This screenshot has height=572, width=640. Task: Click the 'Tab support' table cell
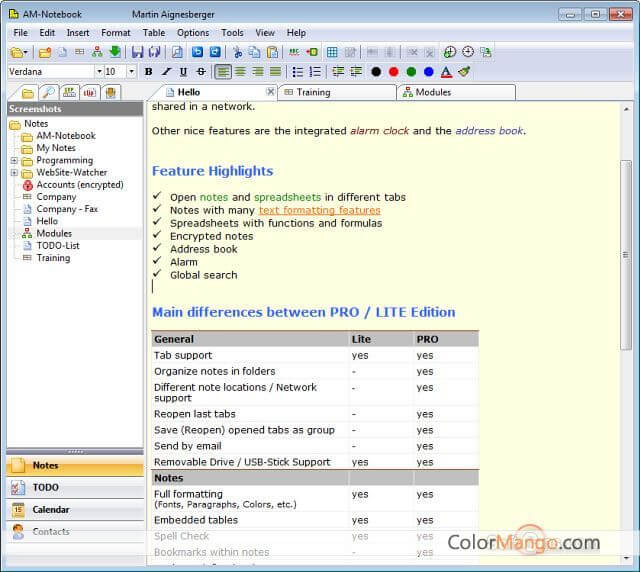coord(250,355)
